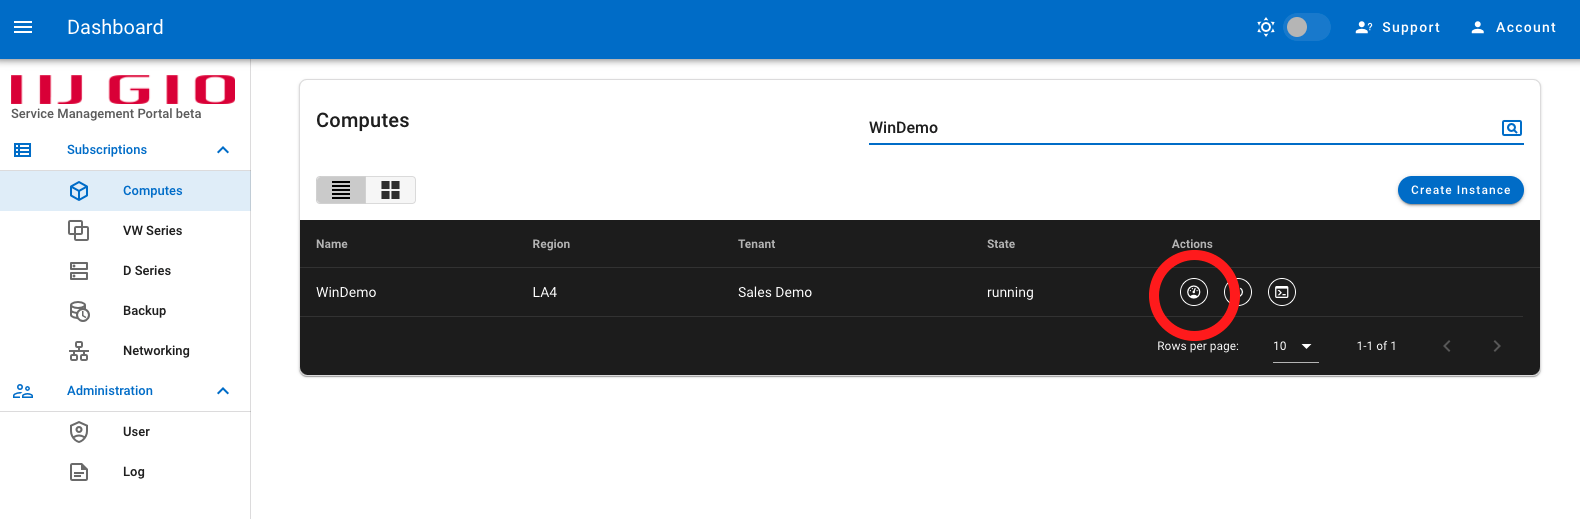This screenshot has width=1580, height=519.
Task: Click the WinDemo search input field
Action: pyautogui.click(x=1180, y=128)
